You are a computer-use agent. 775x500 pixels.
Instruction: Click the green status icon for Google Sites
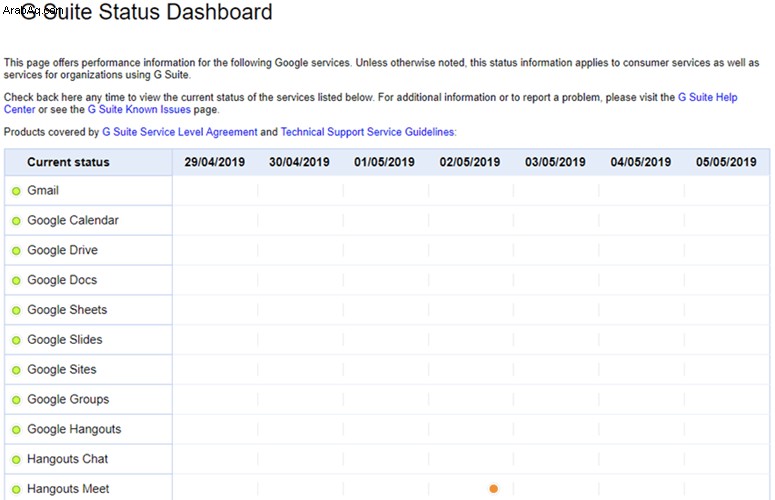click(x=16, y=370)
